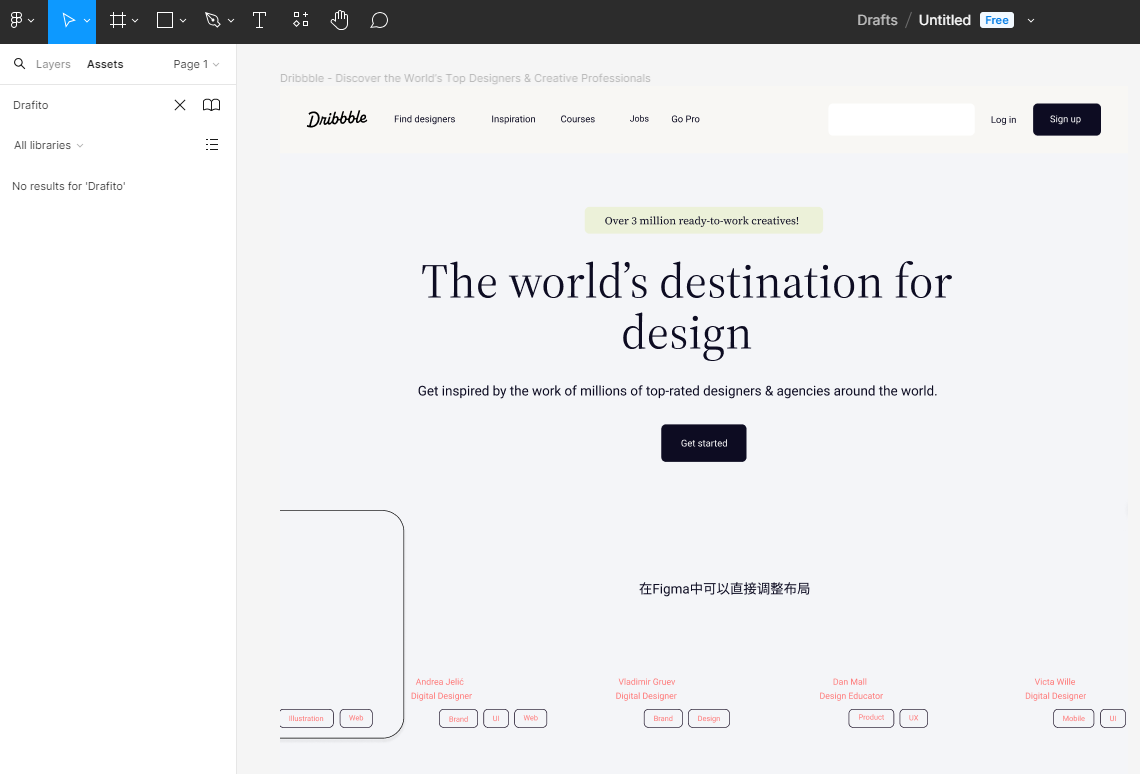Open the Figma main menu icon
The image size is (1140, 774).
[x=17, y=20]
